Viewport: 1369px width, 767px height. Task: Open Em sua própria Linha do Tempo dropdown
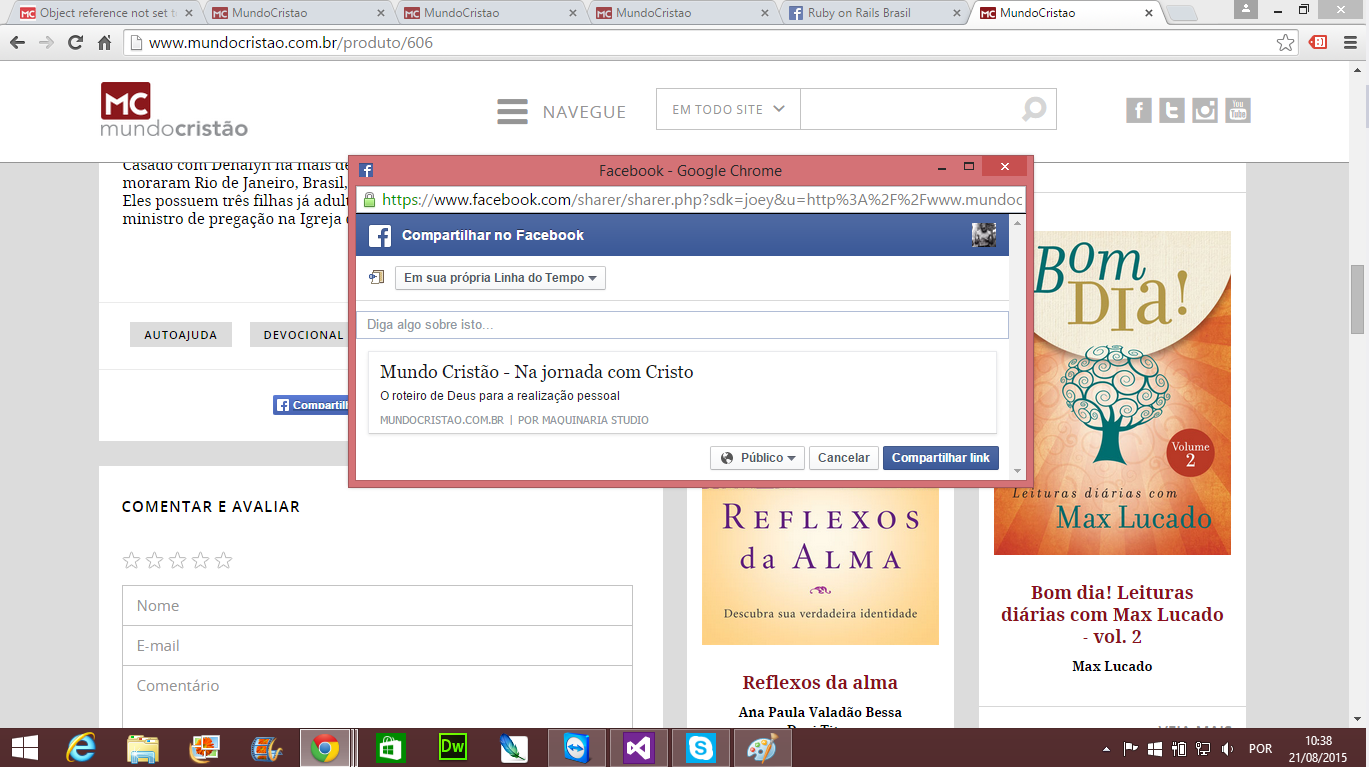click(500, 278)
